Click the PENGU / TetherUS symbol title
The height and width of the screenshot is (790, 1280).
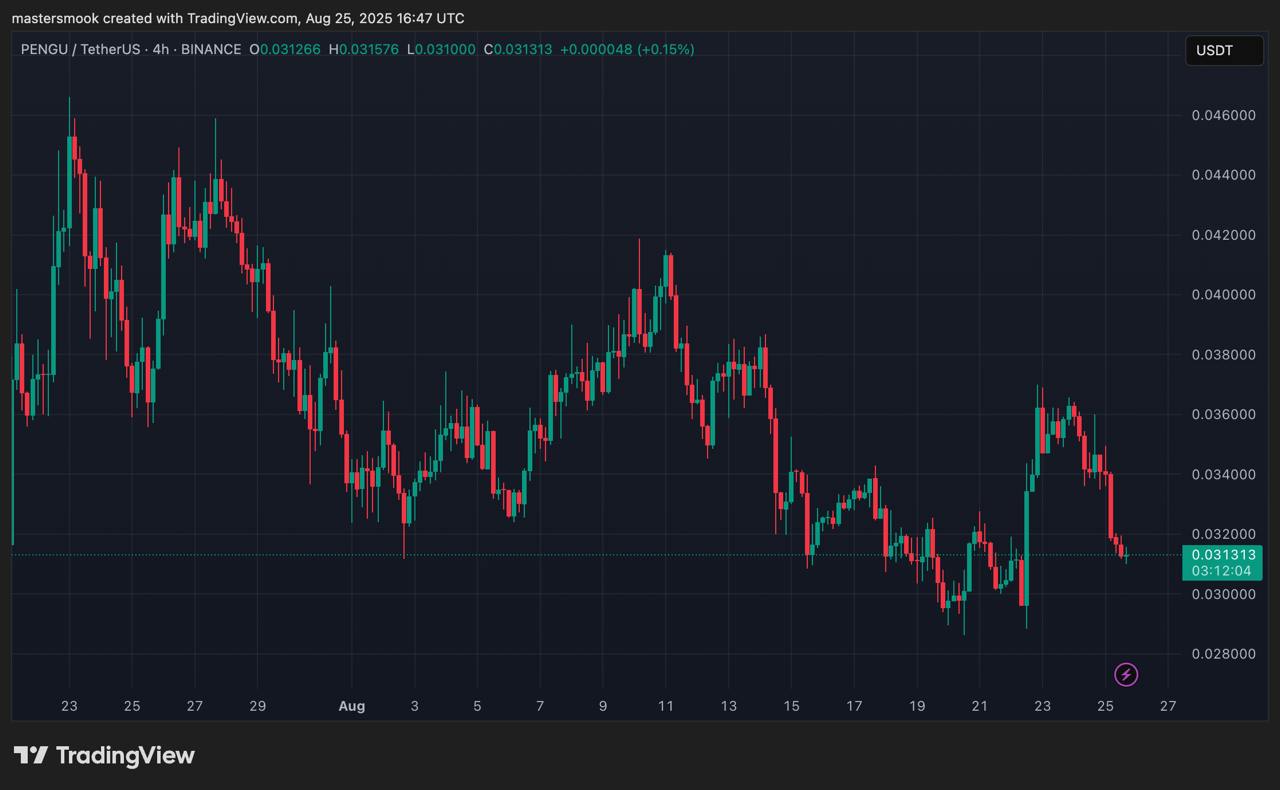[80, 49]
